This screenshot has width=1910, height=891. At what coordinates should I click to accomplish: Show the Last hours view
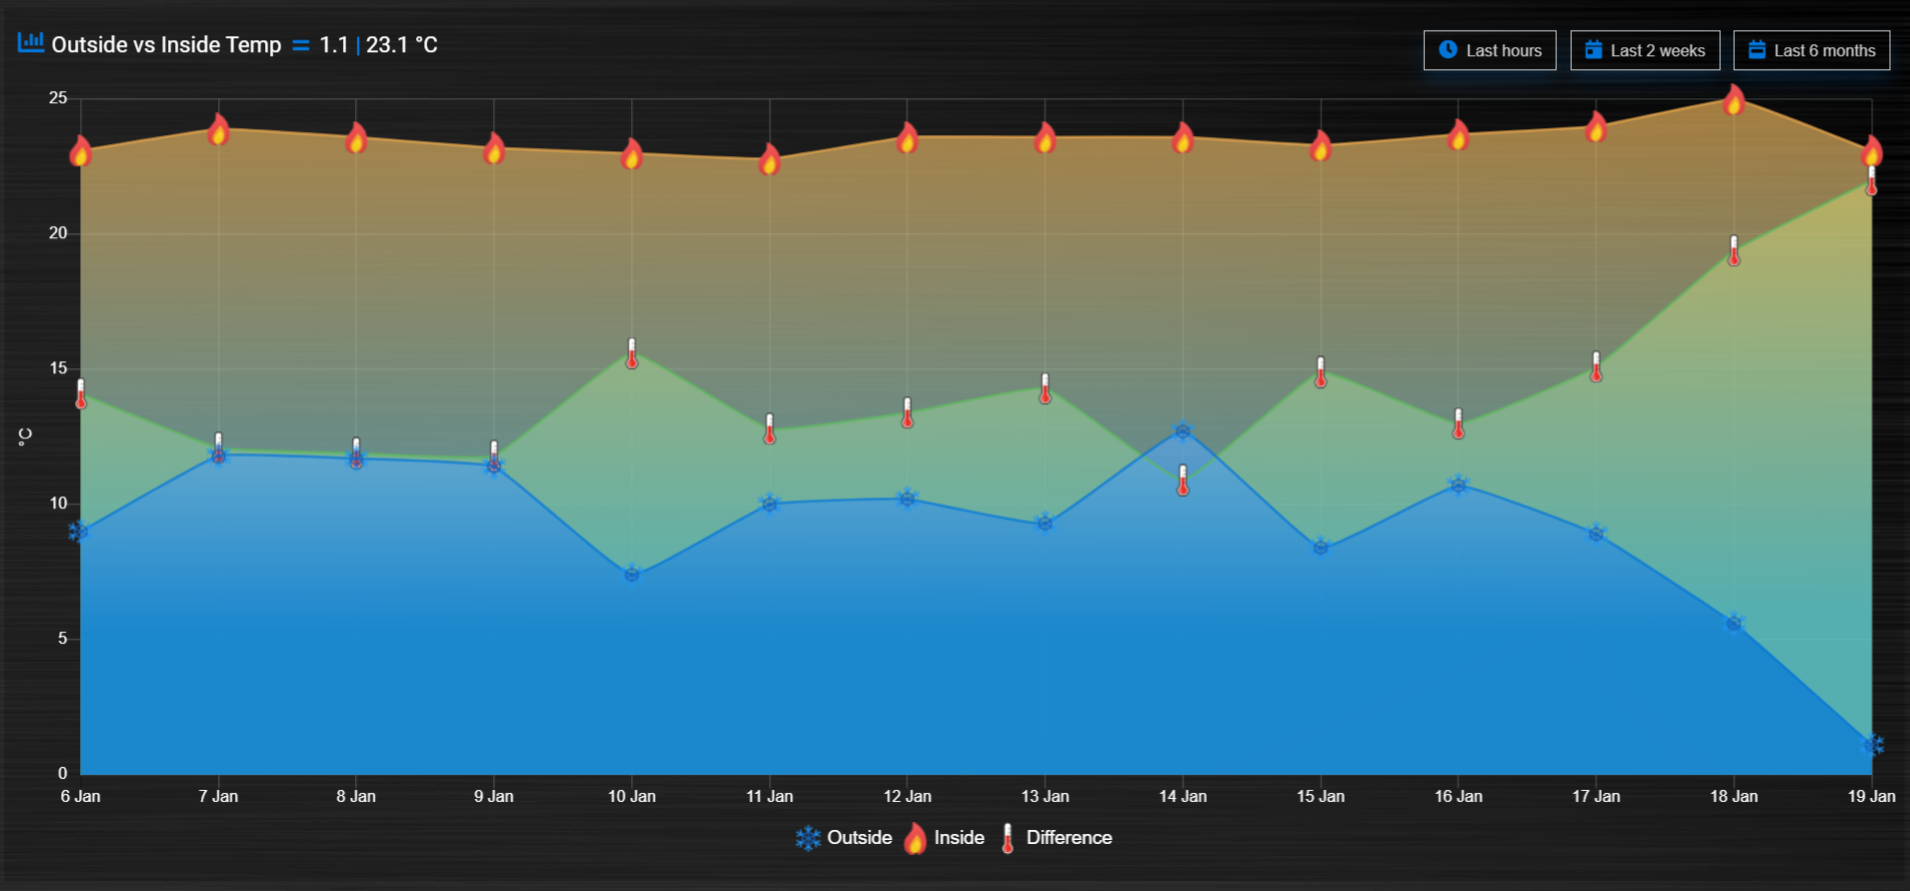(1490, 50)
